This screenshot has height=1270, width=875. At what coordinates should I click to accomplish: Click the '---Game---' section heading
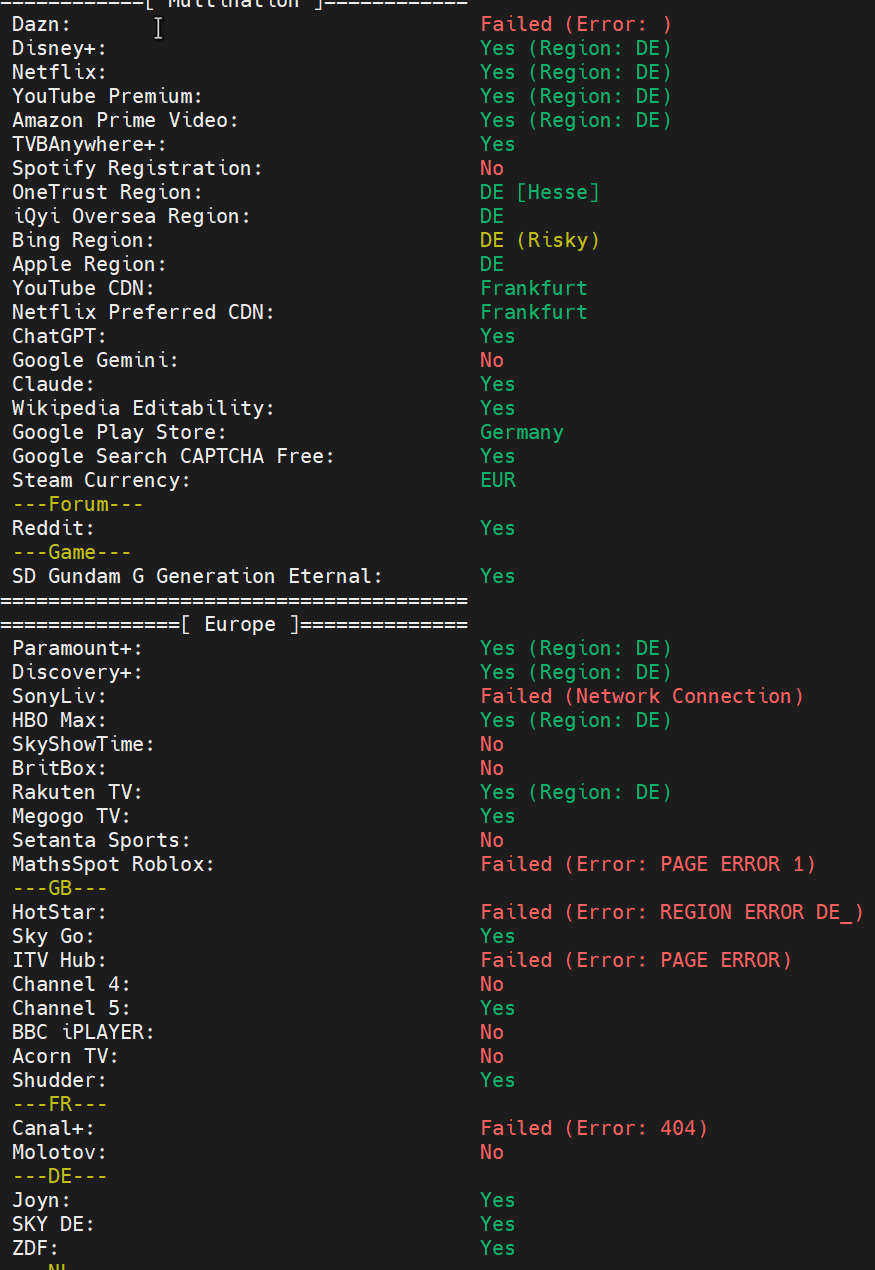[x=71, y=552]
